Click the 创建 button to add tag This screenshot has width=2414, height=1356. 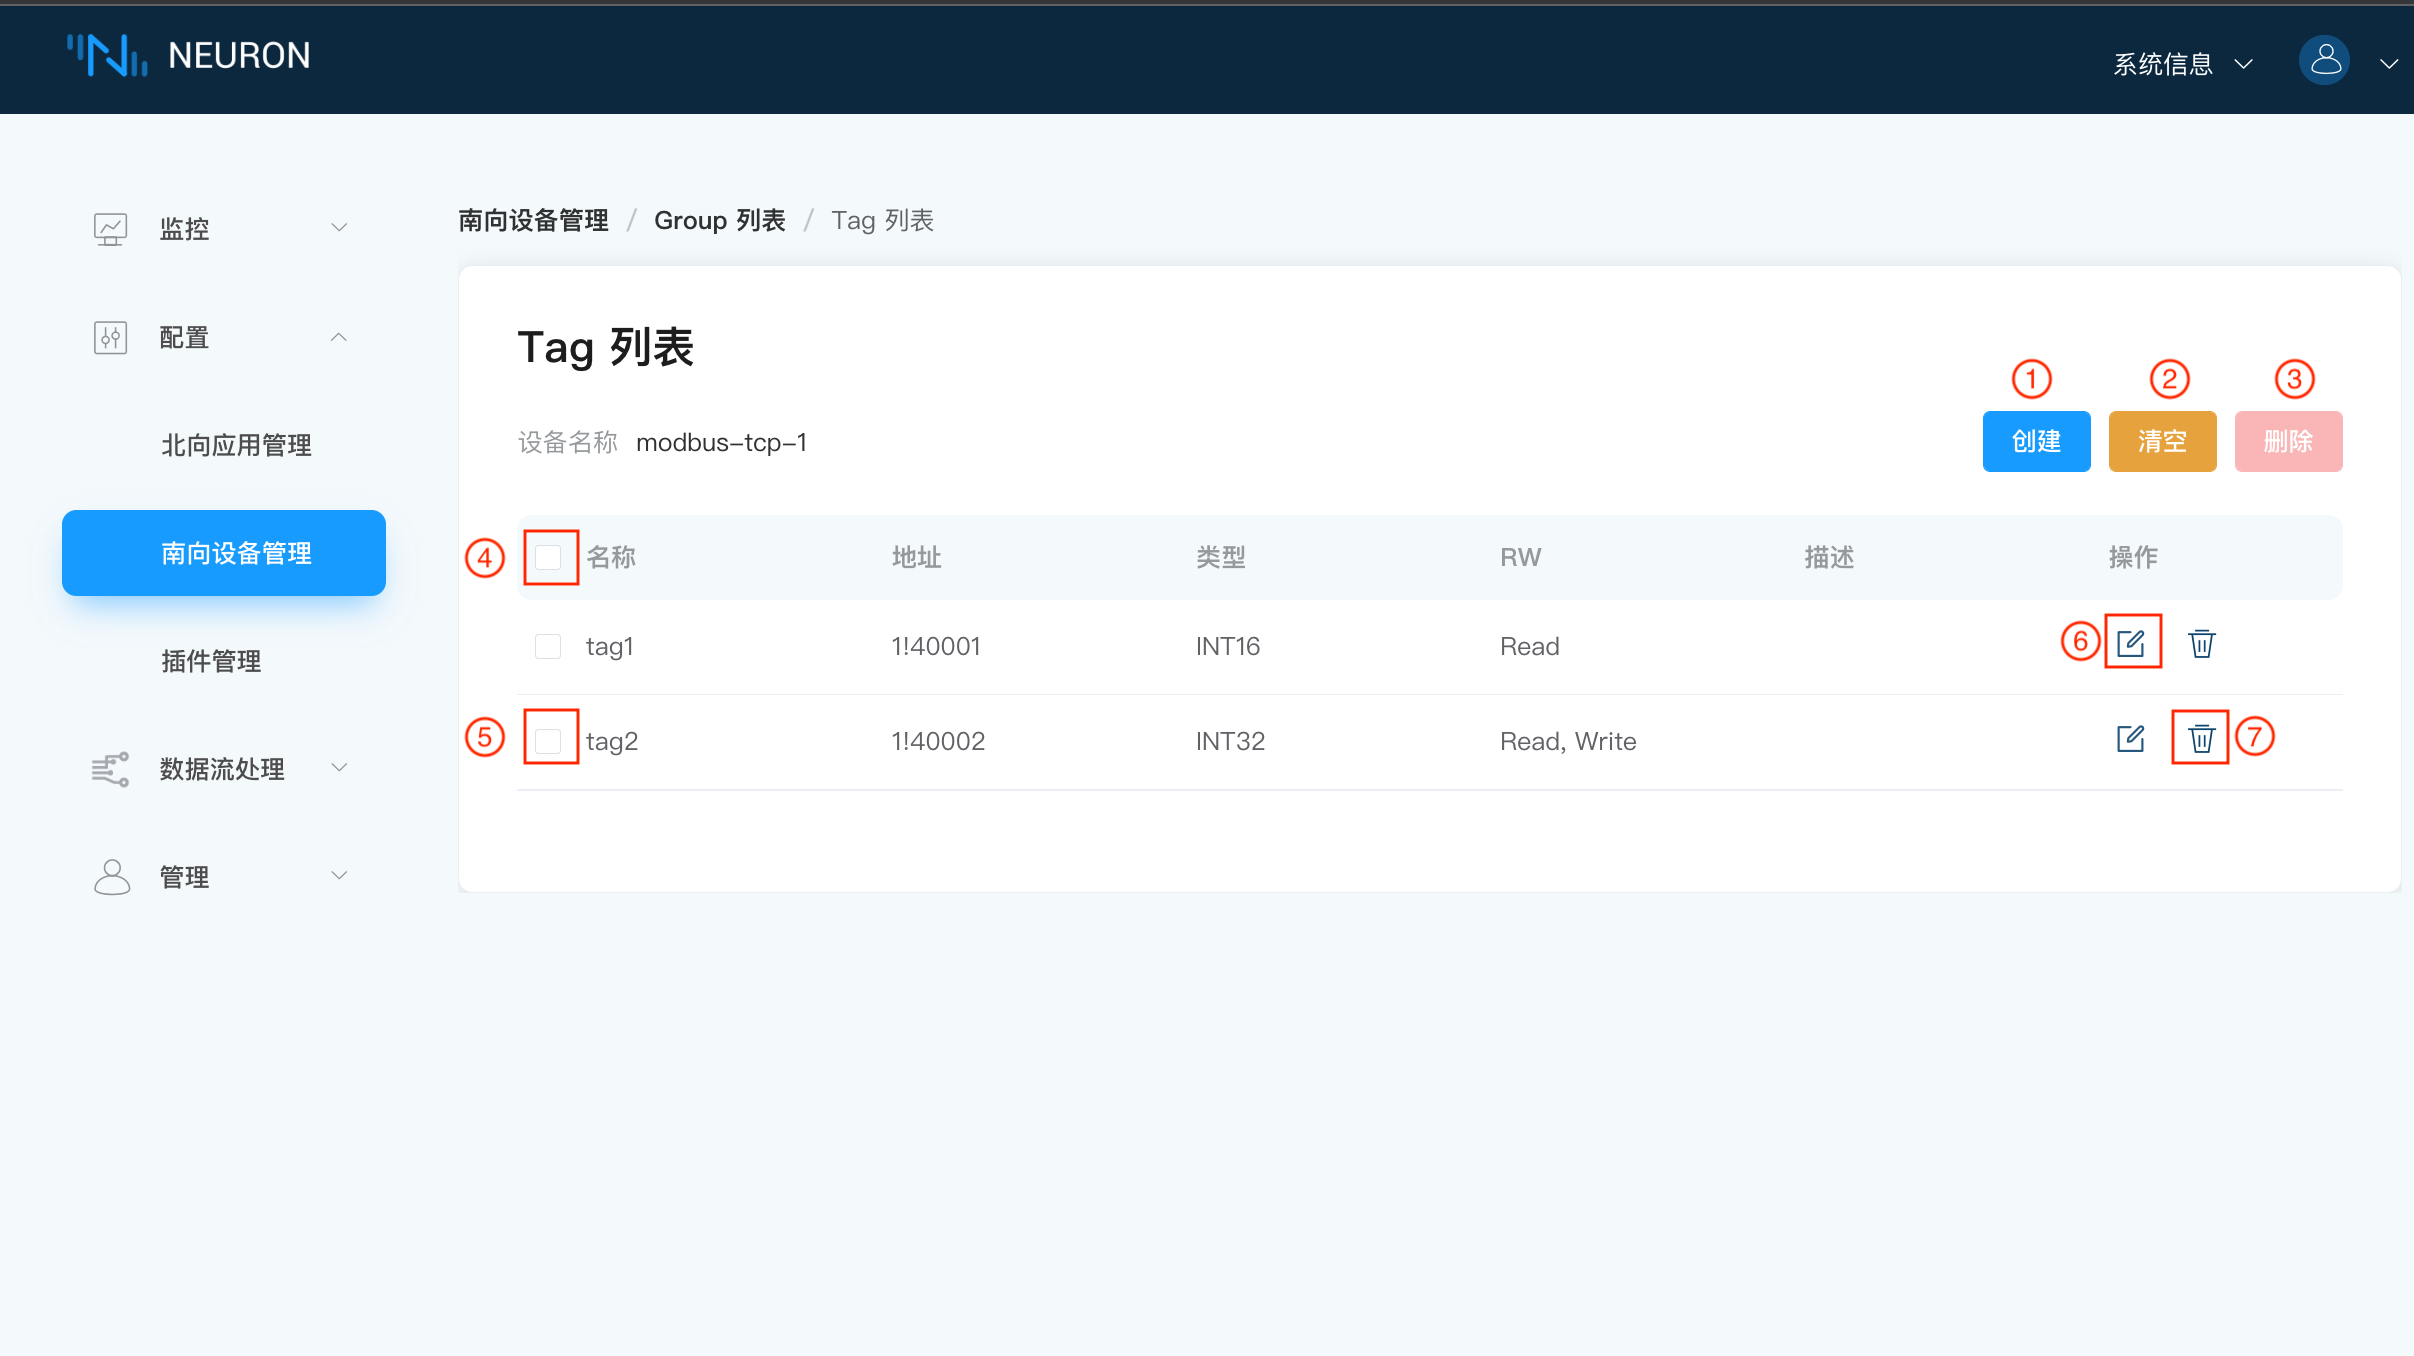pos(2036,441)
